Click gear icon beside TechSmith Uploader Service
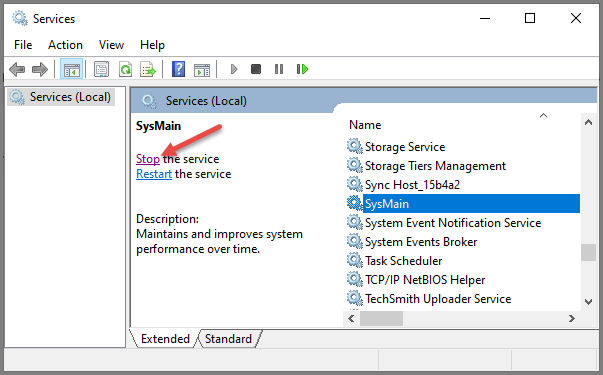603x375 pixels. [x=355, y=298]
